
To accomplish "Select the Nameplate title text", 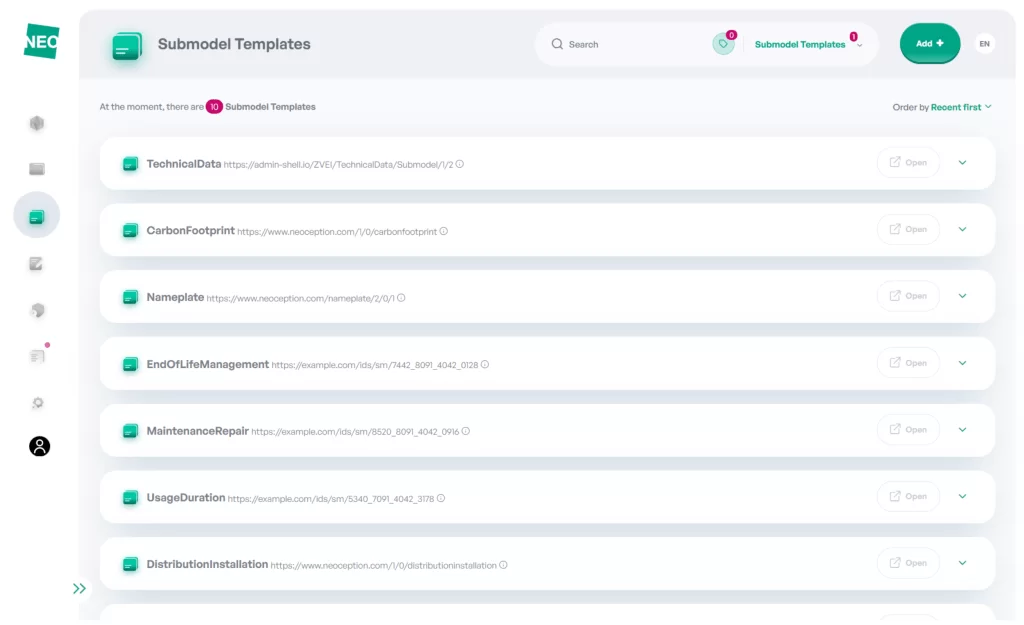I will 175,297.
